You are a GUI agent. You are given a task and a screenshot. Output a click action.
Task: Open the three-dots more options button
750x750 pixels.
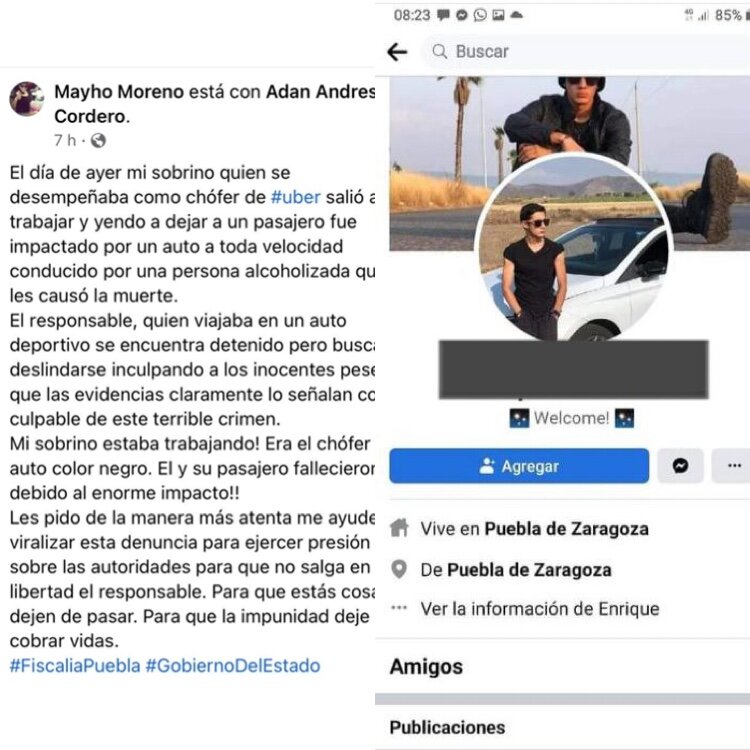click(732, 465)
